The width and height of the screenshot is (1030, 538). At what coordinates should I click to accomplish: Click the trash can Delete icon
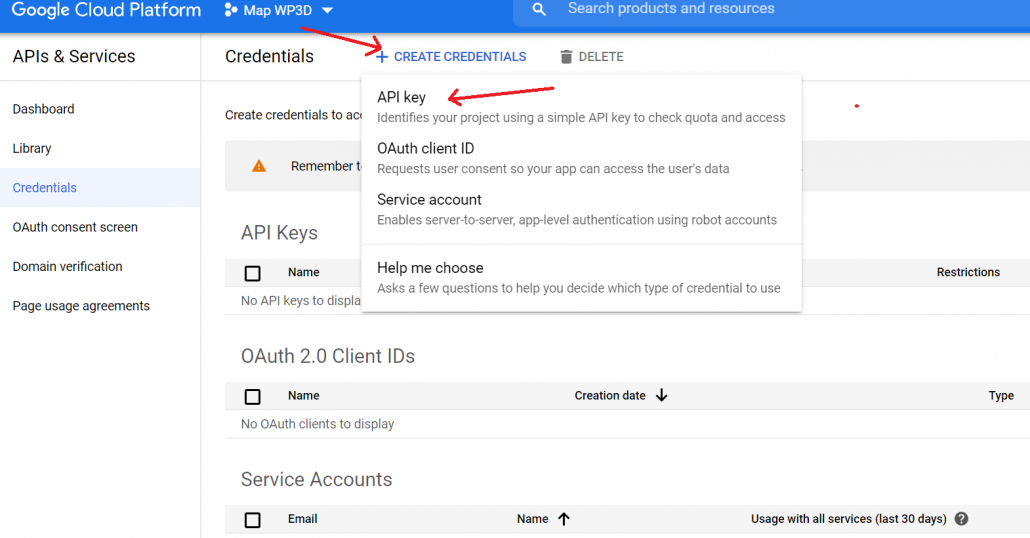pos(566,57)
